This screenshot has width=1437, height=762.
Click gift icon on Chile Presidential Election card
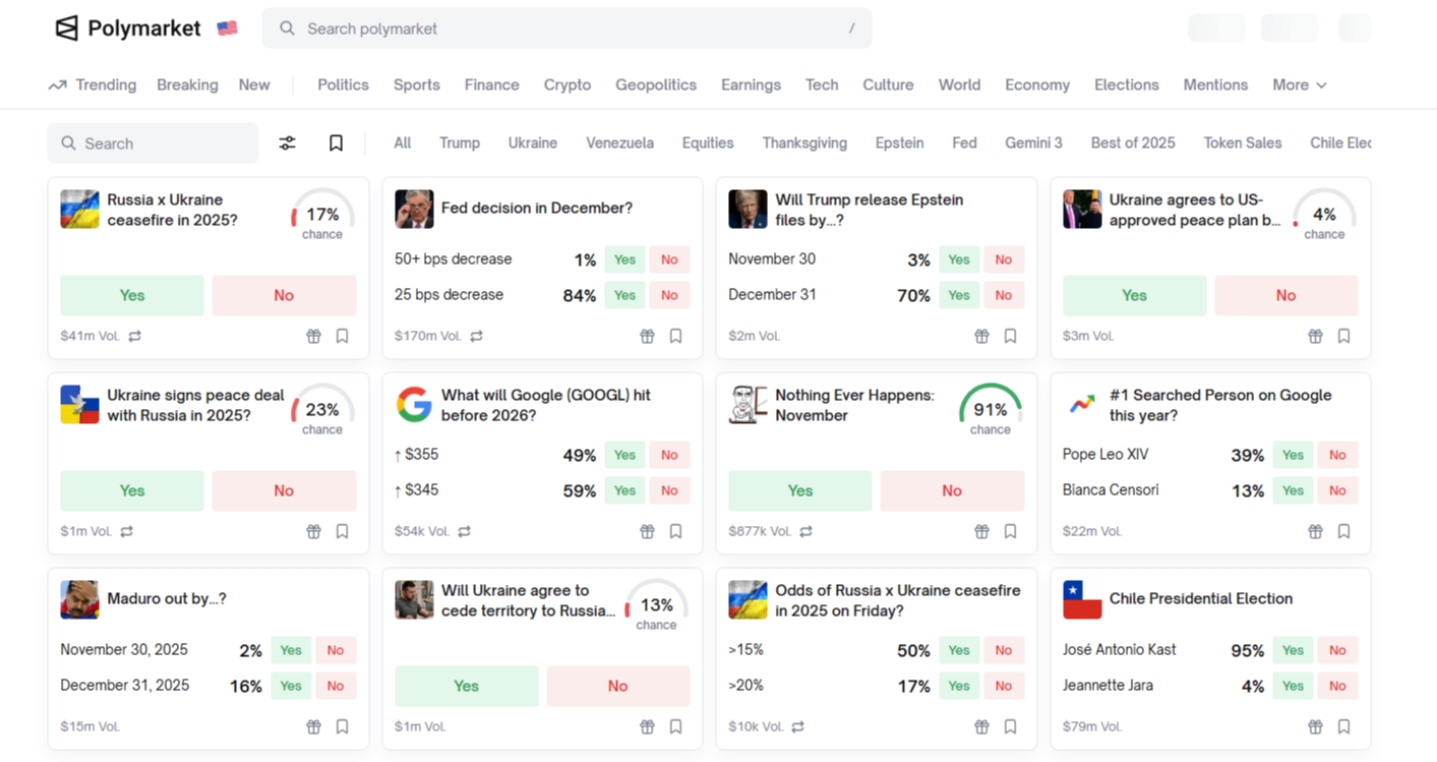click(x=1316, y=727)
